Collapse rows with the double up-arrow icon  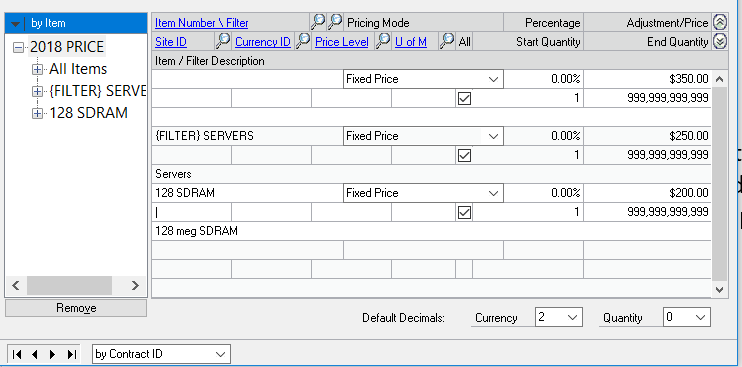click(720, 22)
